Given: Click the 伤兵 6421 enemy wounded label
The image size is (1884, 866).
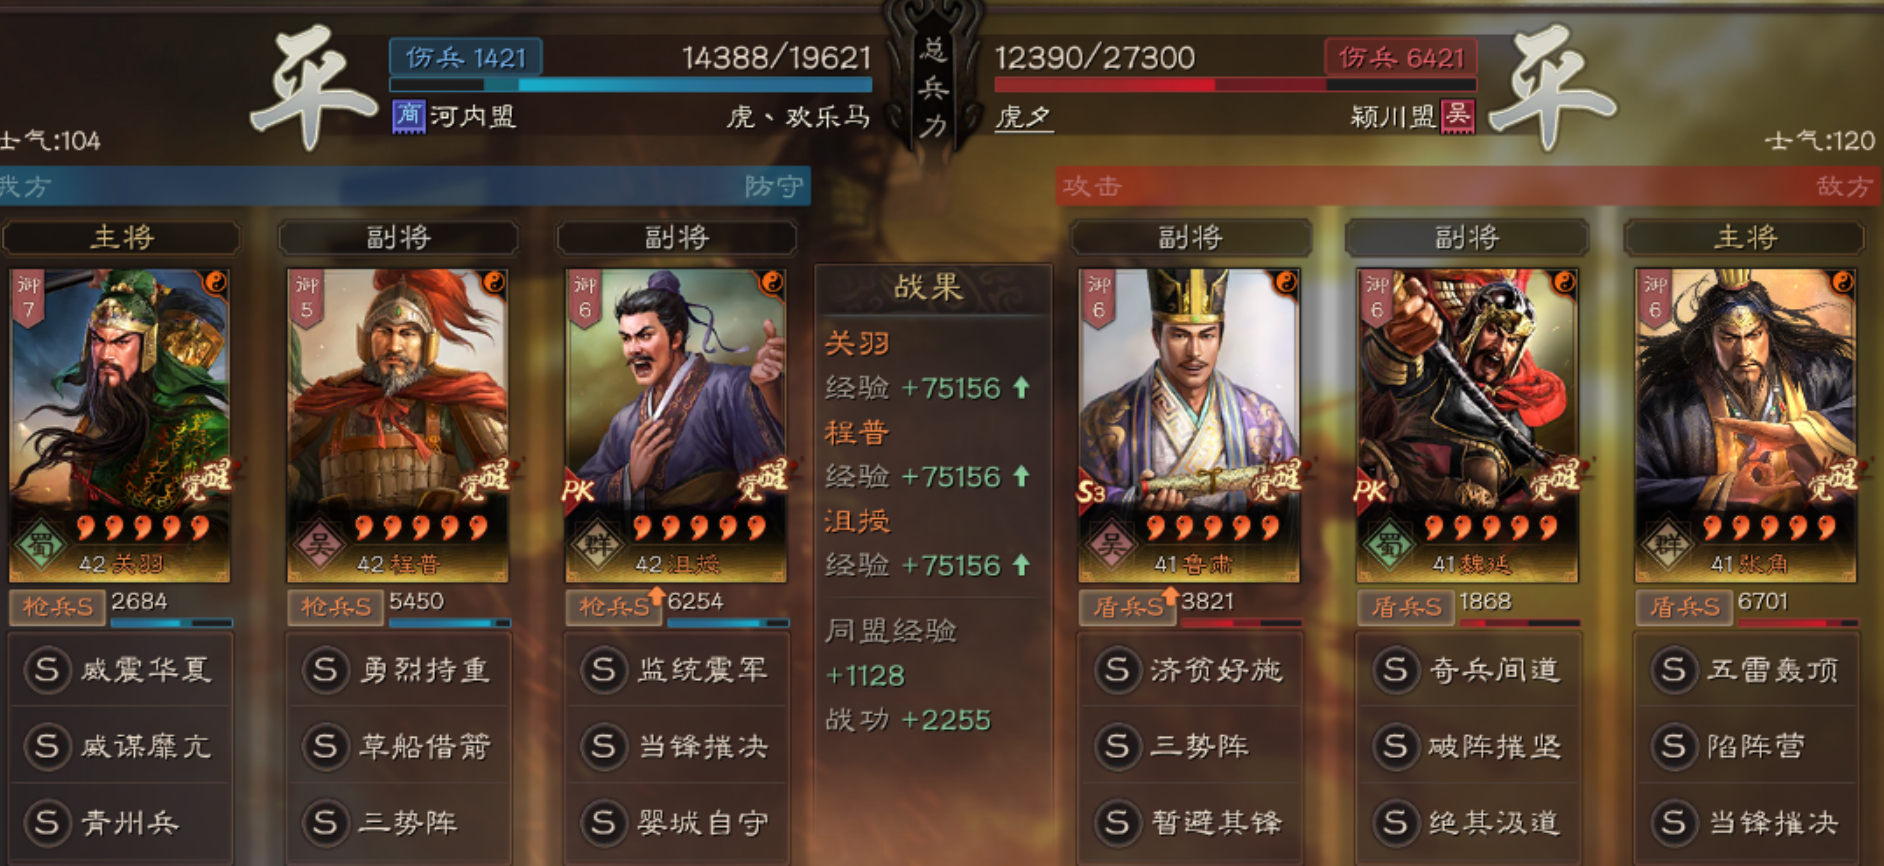Looking at the screenshot, I should click(x=1401, y=57).
